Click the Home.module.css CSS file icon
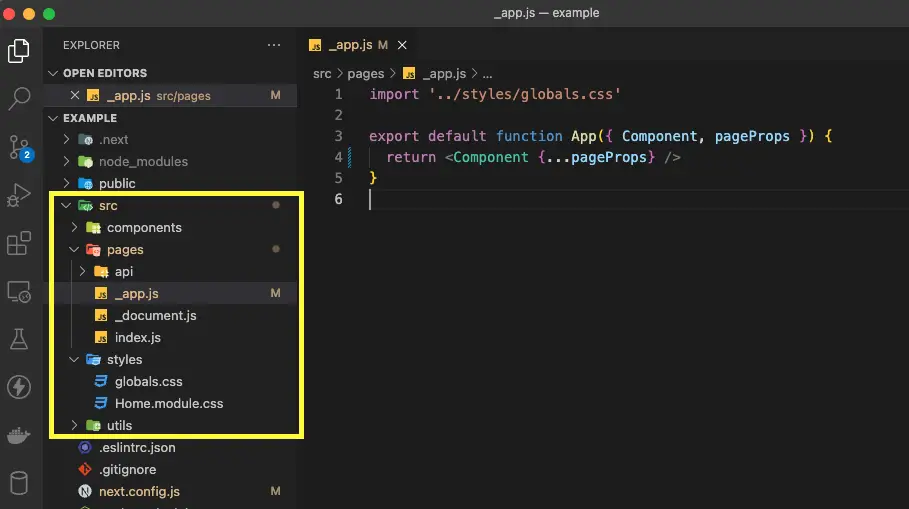Image resolution: width=909 pixels, height=509 pixels. pyautogui.click(x=101, y=404)
